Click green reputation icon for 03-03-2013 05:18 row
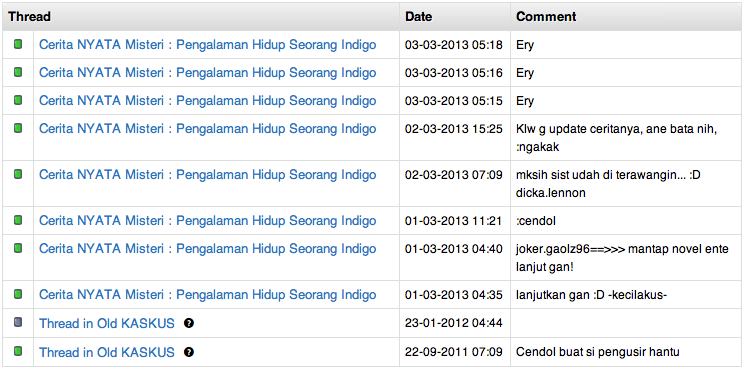Viewport: 745px width, 371px height. [x=18, y=44]
